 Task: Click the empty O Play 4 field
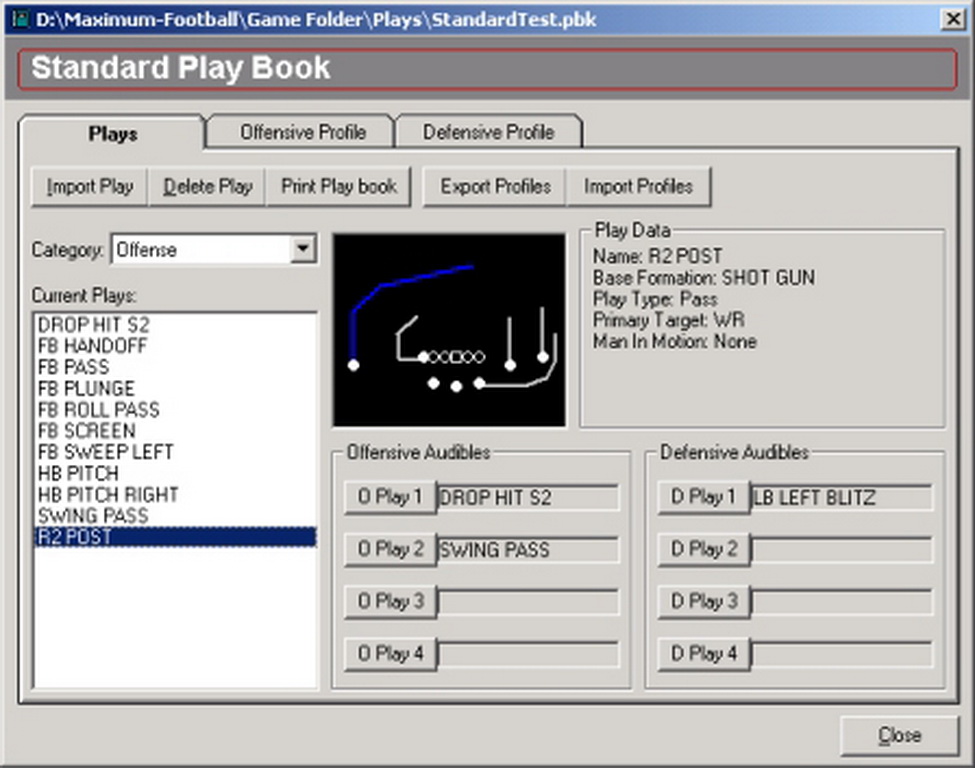[x=529, y=655]
